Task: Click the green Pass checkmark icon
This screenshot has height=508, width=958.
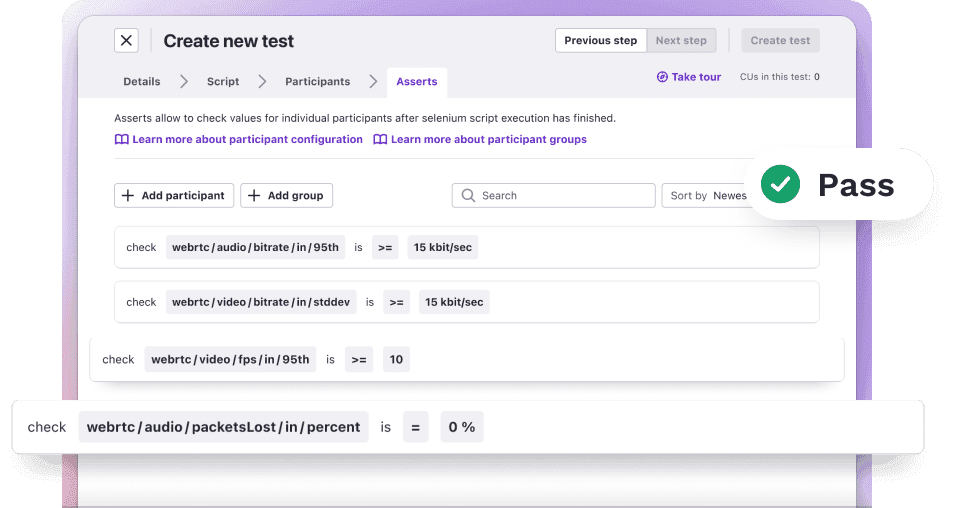Action: point(780,184)
